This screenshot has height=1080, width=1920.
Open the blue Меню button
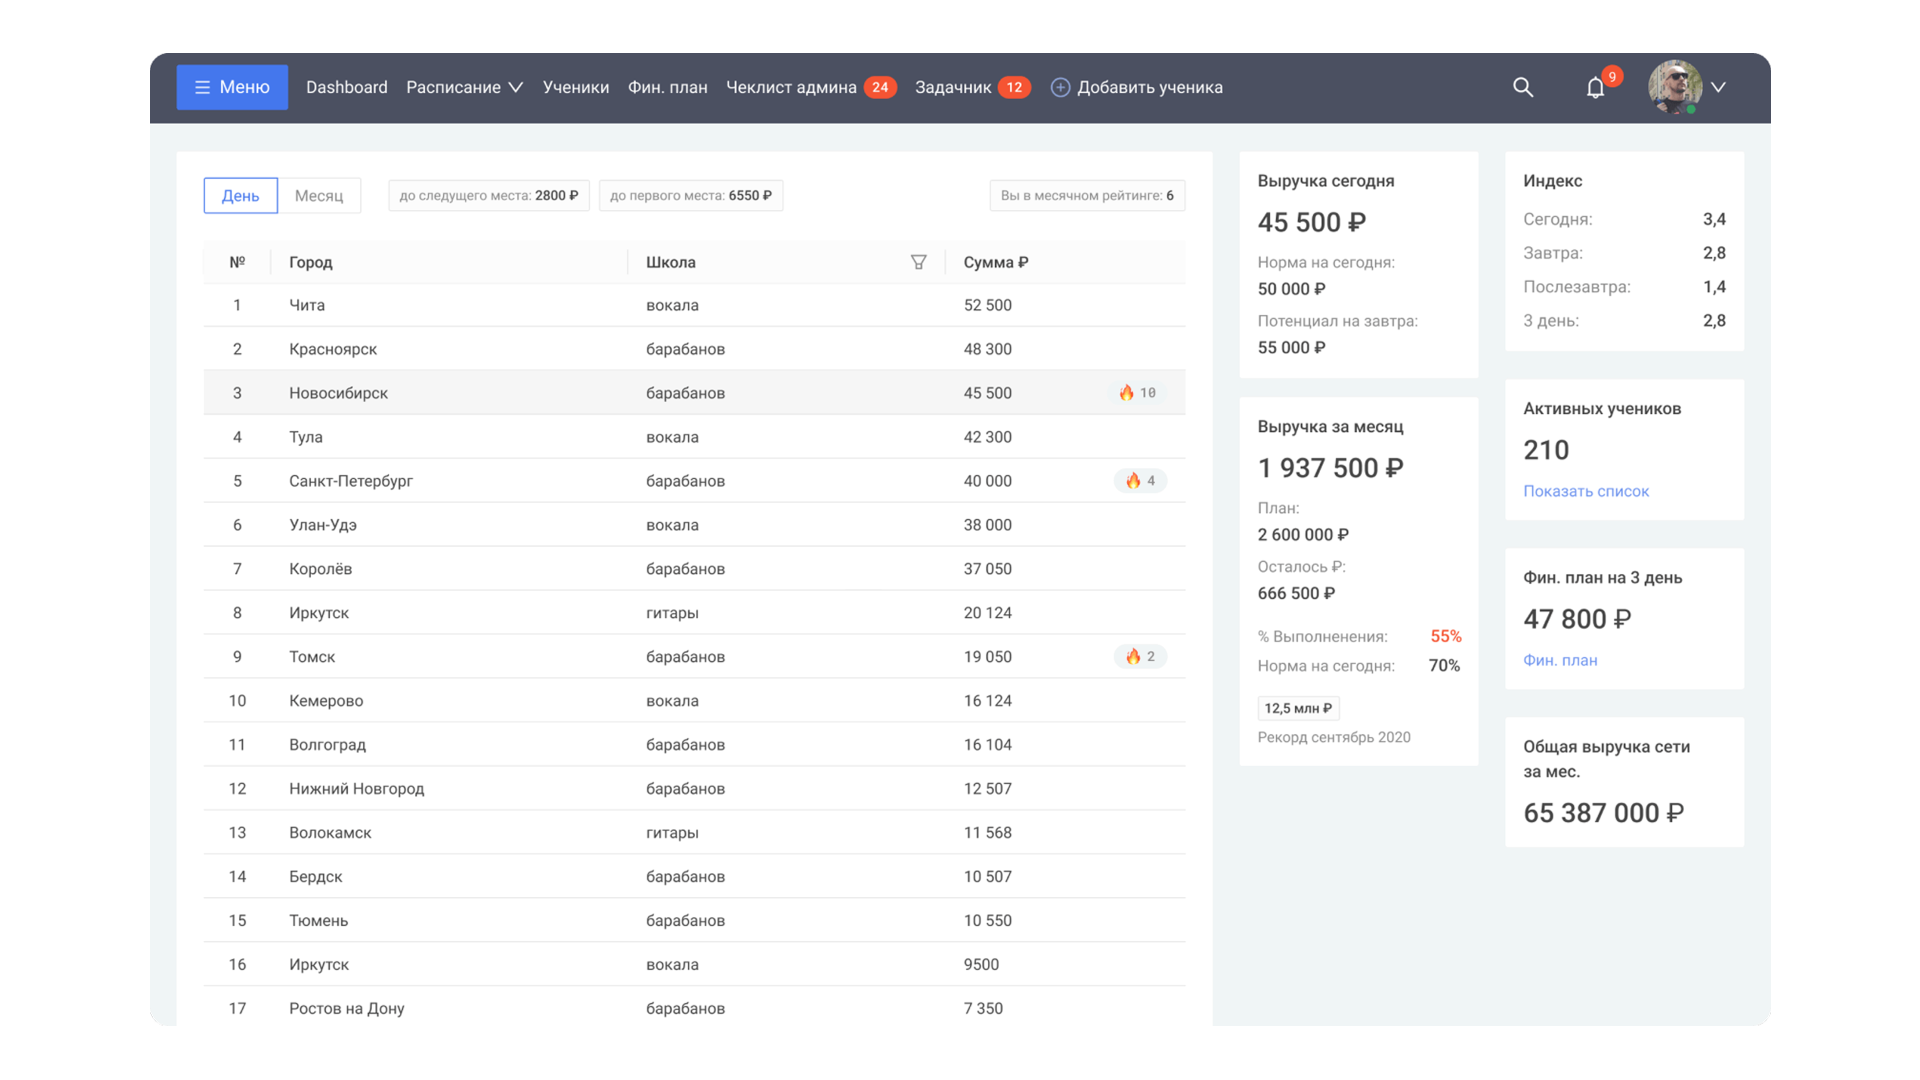point(232,87)
